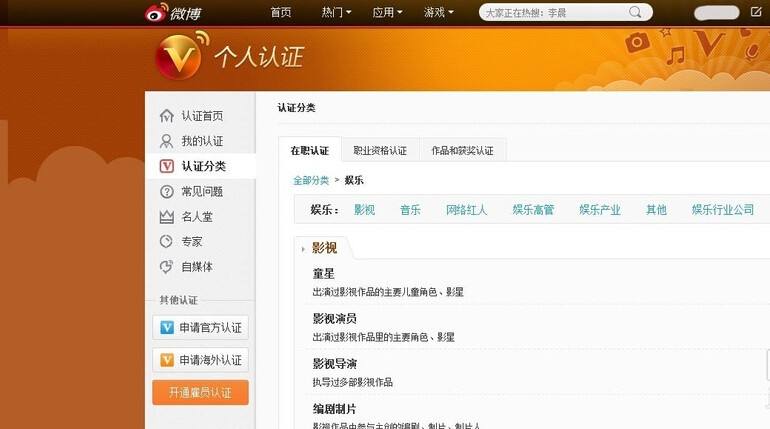Open the 热门 dropdown menu
770x429 pixels.
click(x=336, y=12)
